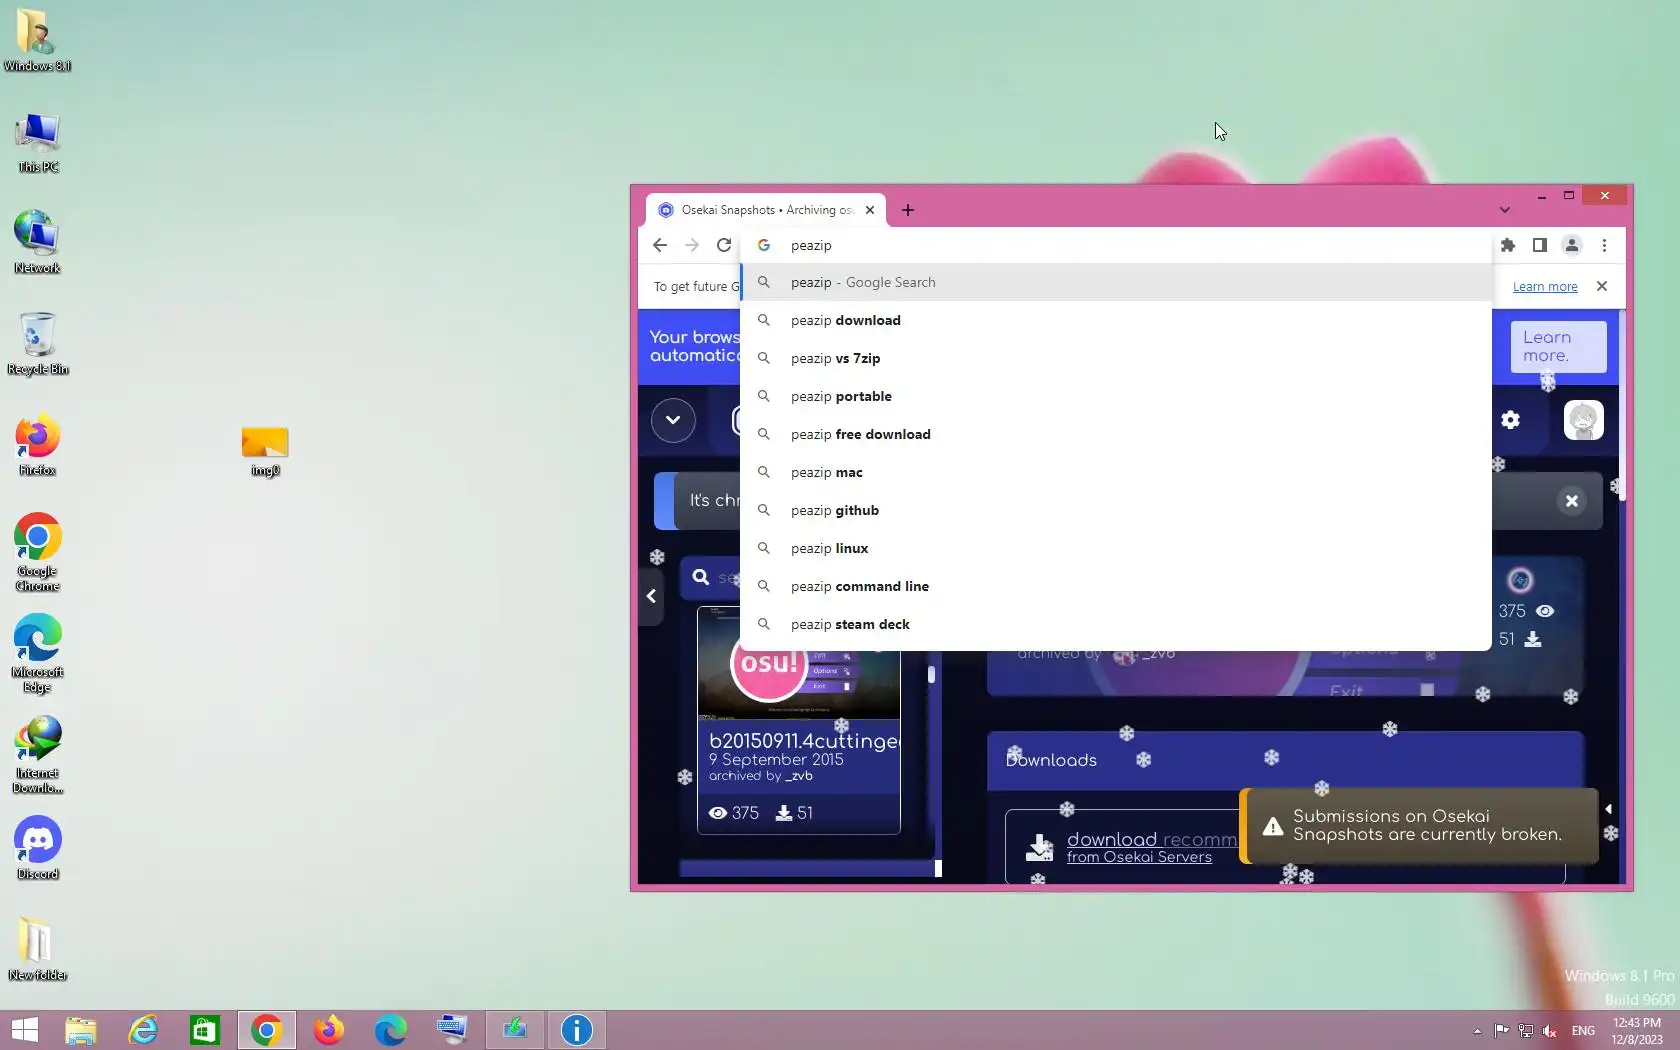Image resolution: width=1680 pixels, height=1050 pixels.
Task: Open File Explorer from the taskbar
Action: 81,1030
